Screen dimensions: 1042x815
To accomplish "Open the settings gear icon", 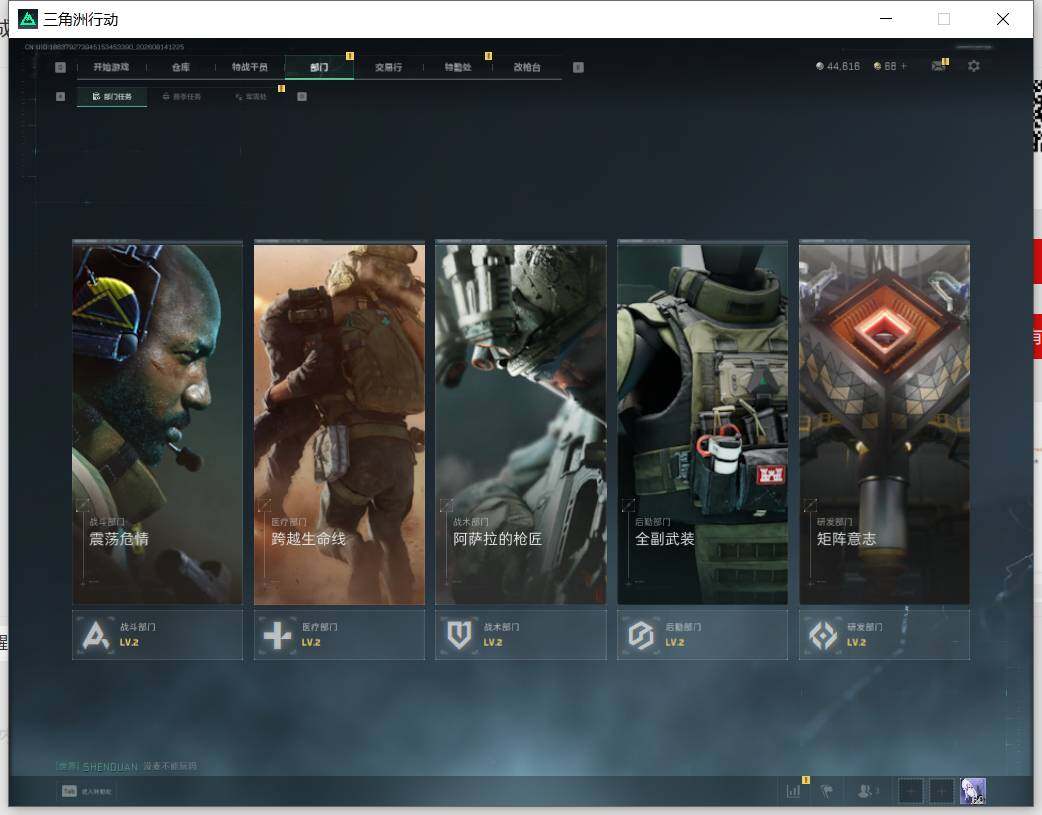I will tap(974, 66).
